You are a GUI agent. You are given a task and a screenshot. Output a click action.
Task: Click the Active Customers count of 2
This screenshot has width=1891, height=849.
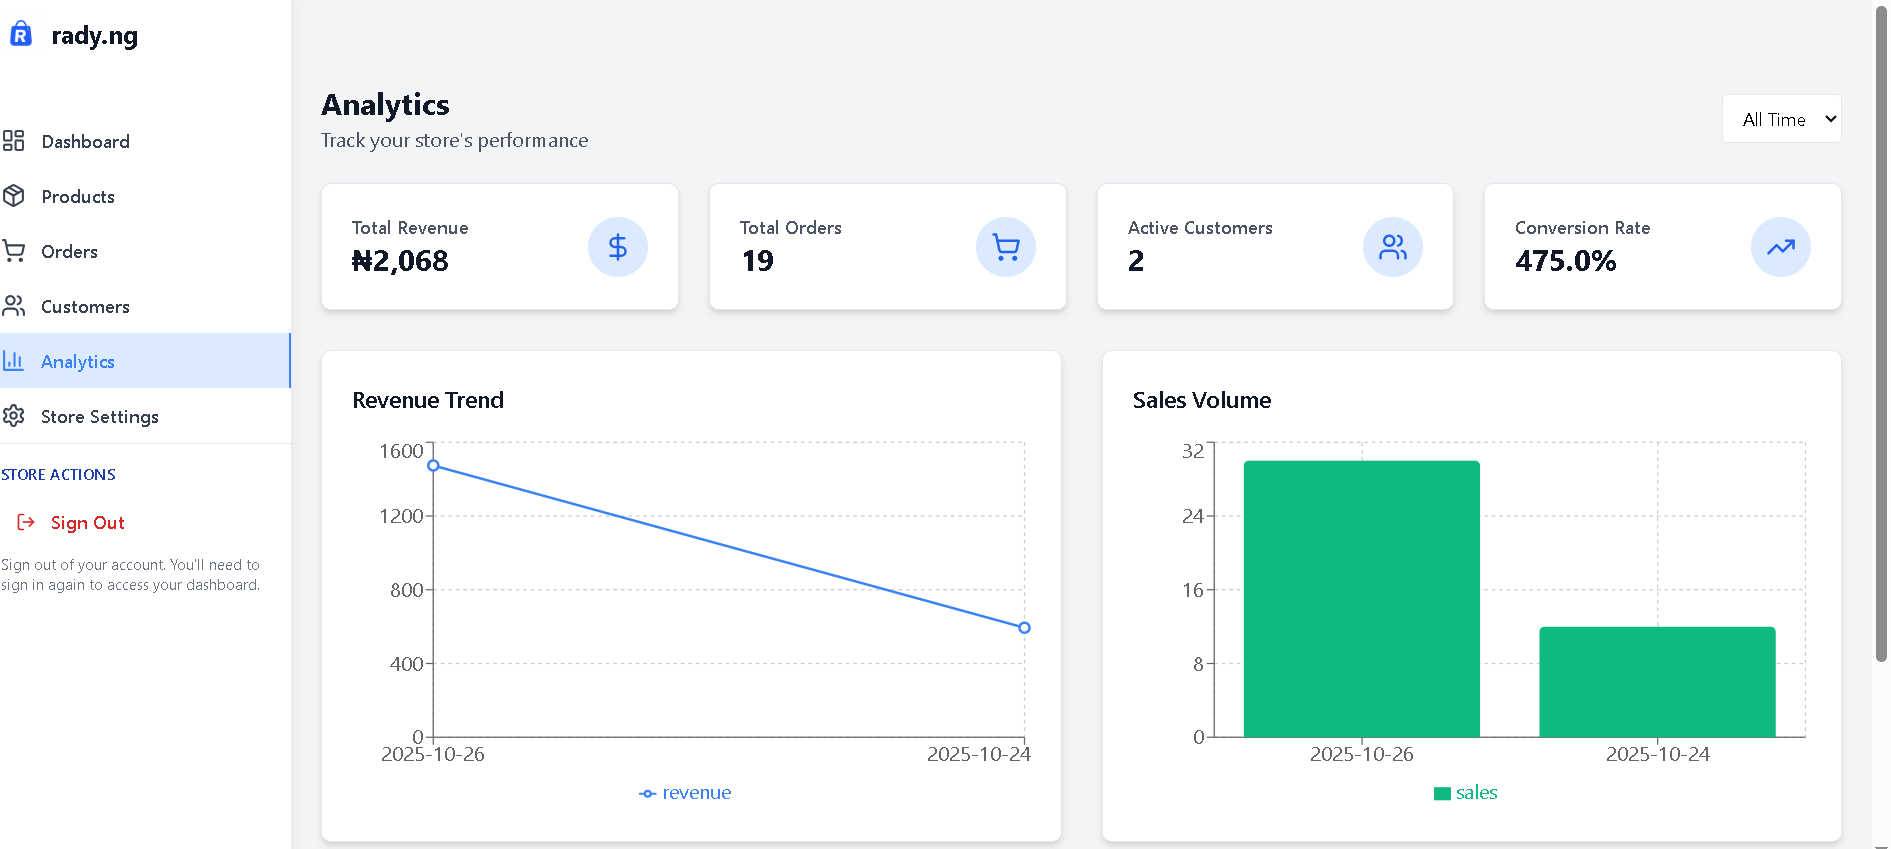coord(1136,261)
